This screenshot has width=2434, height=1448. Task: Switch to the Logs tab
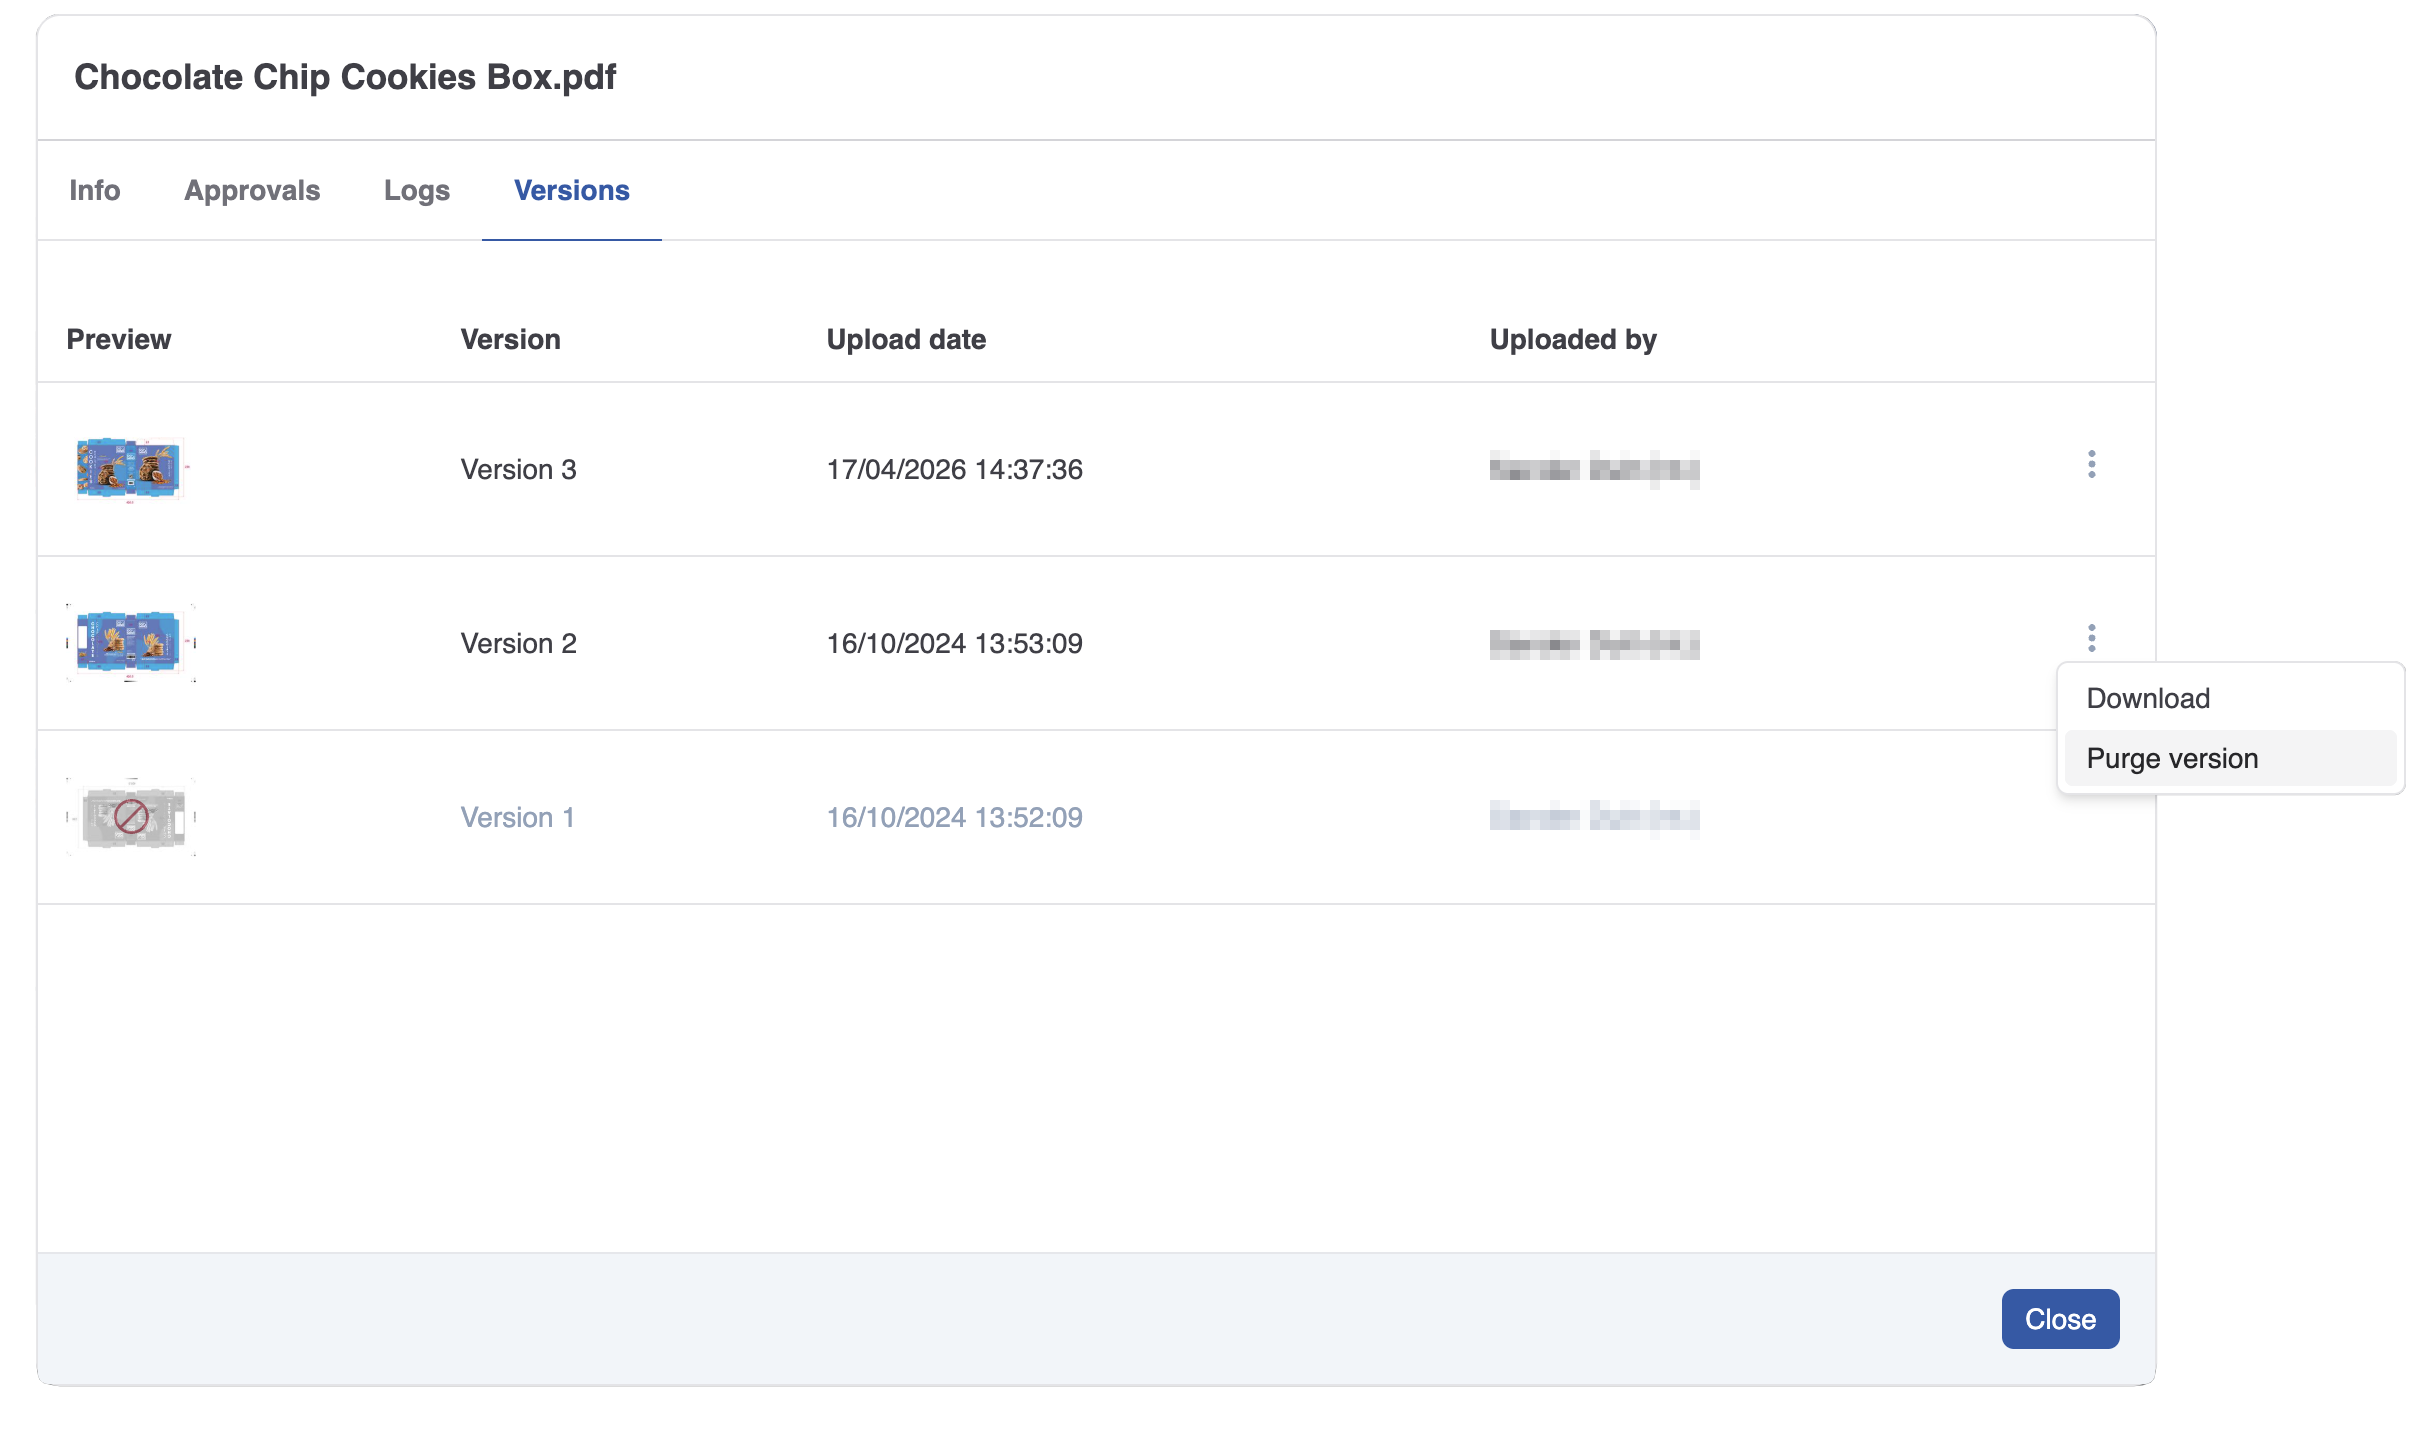pos(416,190)
